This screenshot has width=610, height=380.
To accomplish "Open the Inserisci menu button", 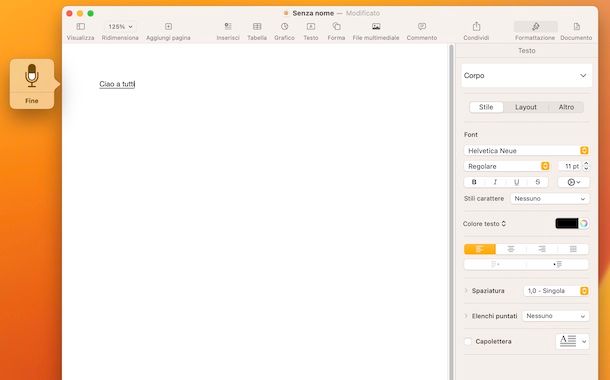I will [228, 31].
